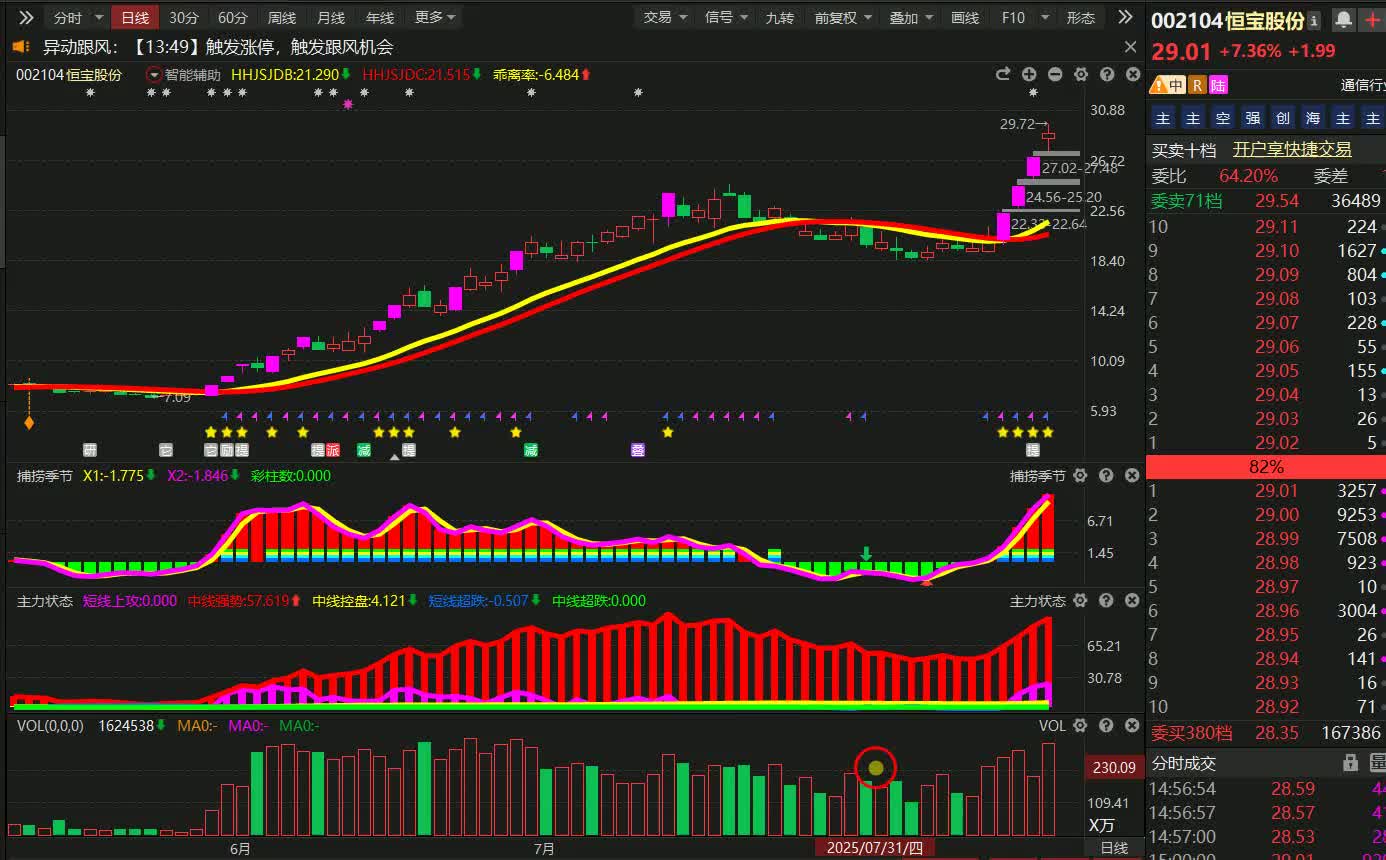This screenshot has width=1386, height=860.
Task: Open help for 主力状态 indicator
Action: click(x=1107, y=601)
